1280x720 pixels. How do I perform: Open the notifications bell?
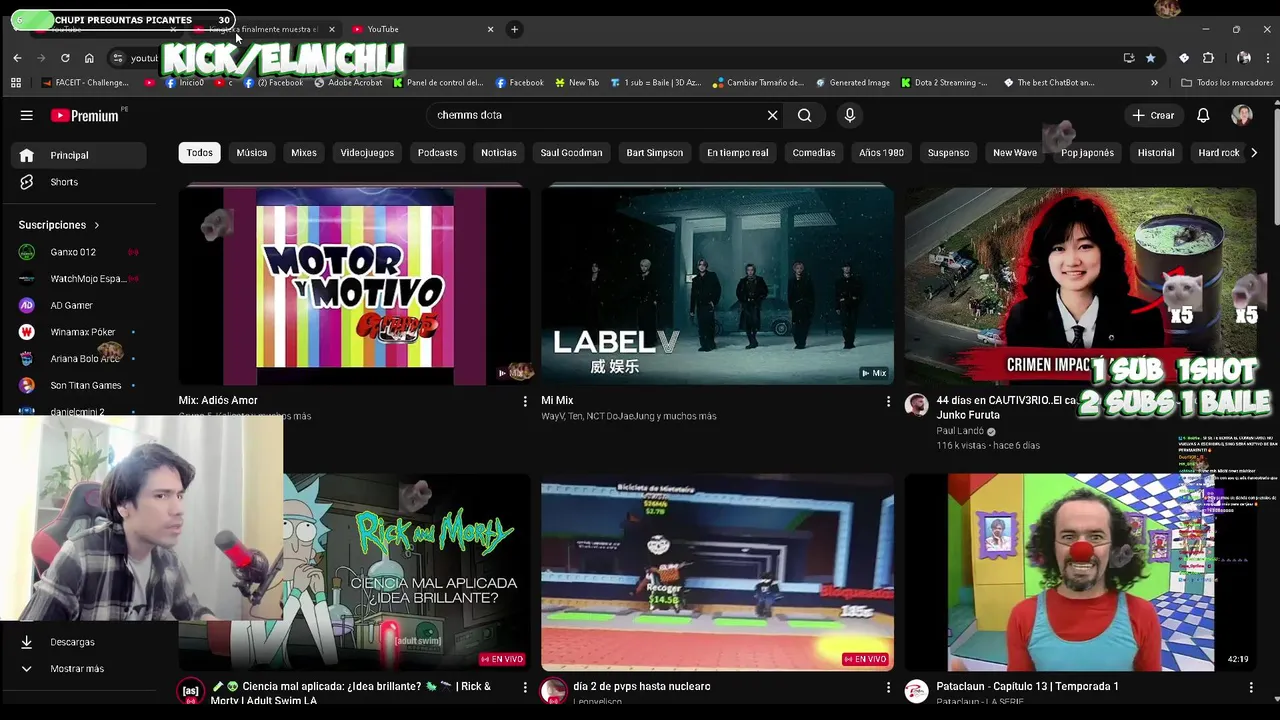pyautogui.click(x=1203, y=115)
